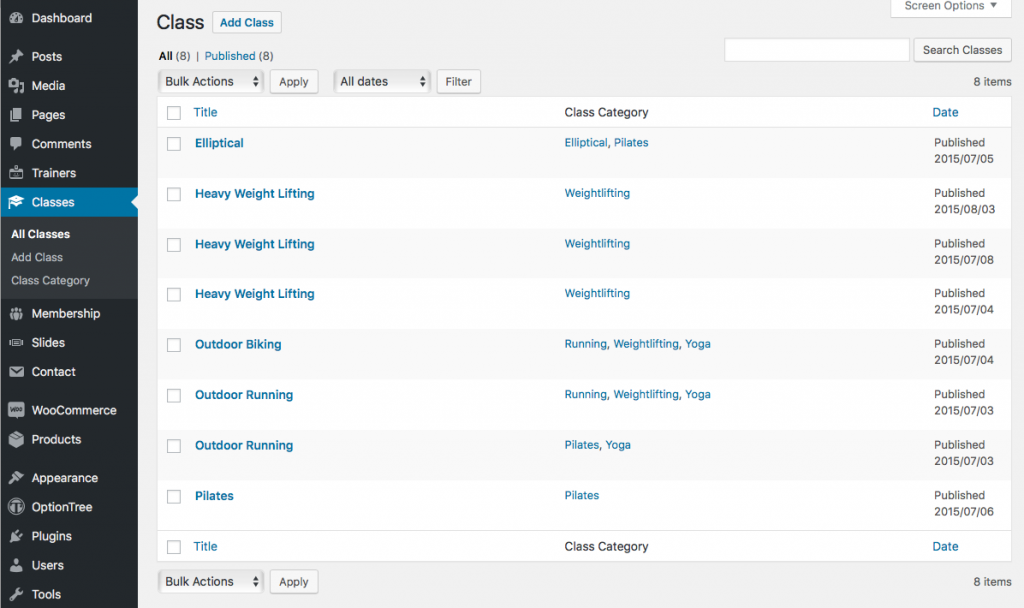Select the Pilates row checkbox
The height and width of the screenshot is (608, 1024).
coord(174,496)
